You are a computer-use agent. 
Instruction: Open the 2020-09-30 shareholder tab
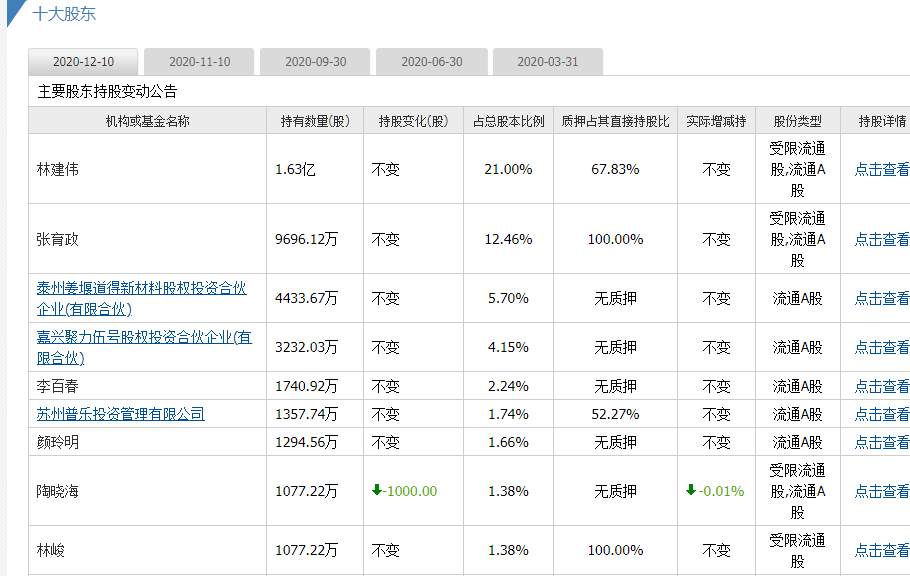[x=315, y=62]
